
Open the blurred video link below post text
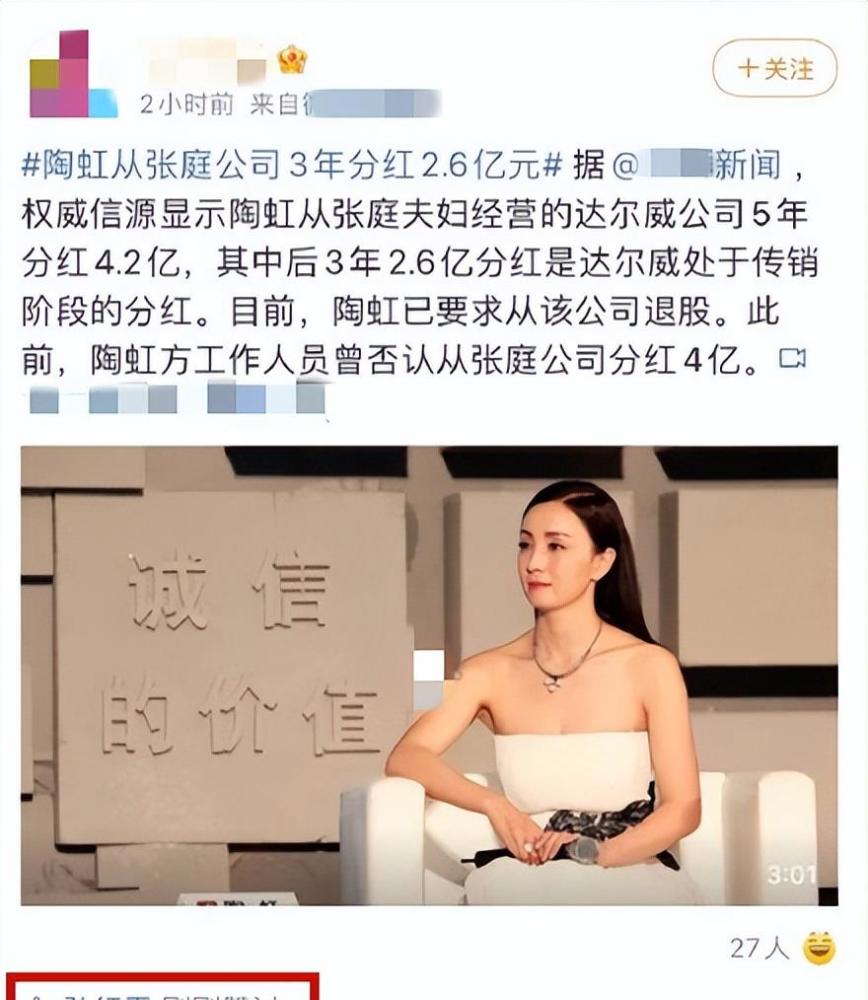click(x=177, y=399)
